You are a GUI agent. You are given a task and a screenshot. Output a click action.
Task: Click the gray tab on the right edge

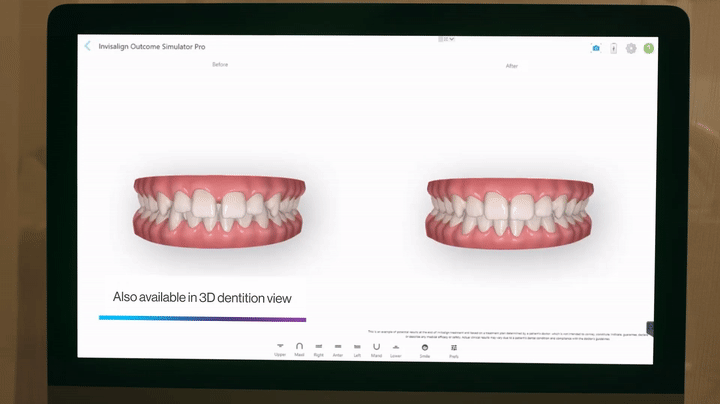[650, 328]
